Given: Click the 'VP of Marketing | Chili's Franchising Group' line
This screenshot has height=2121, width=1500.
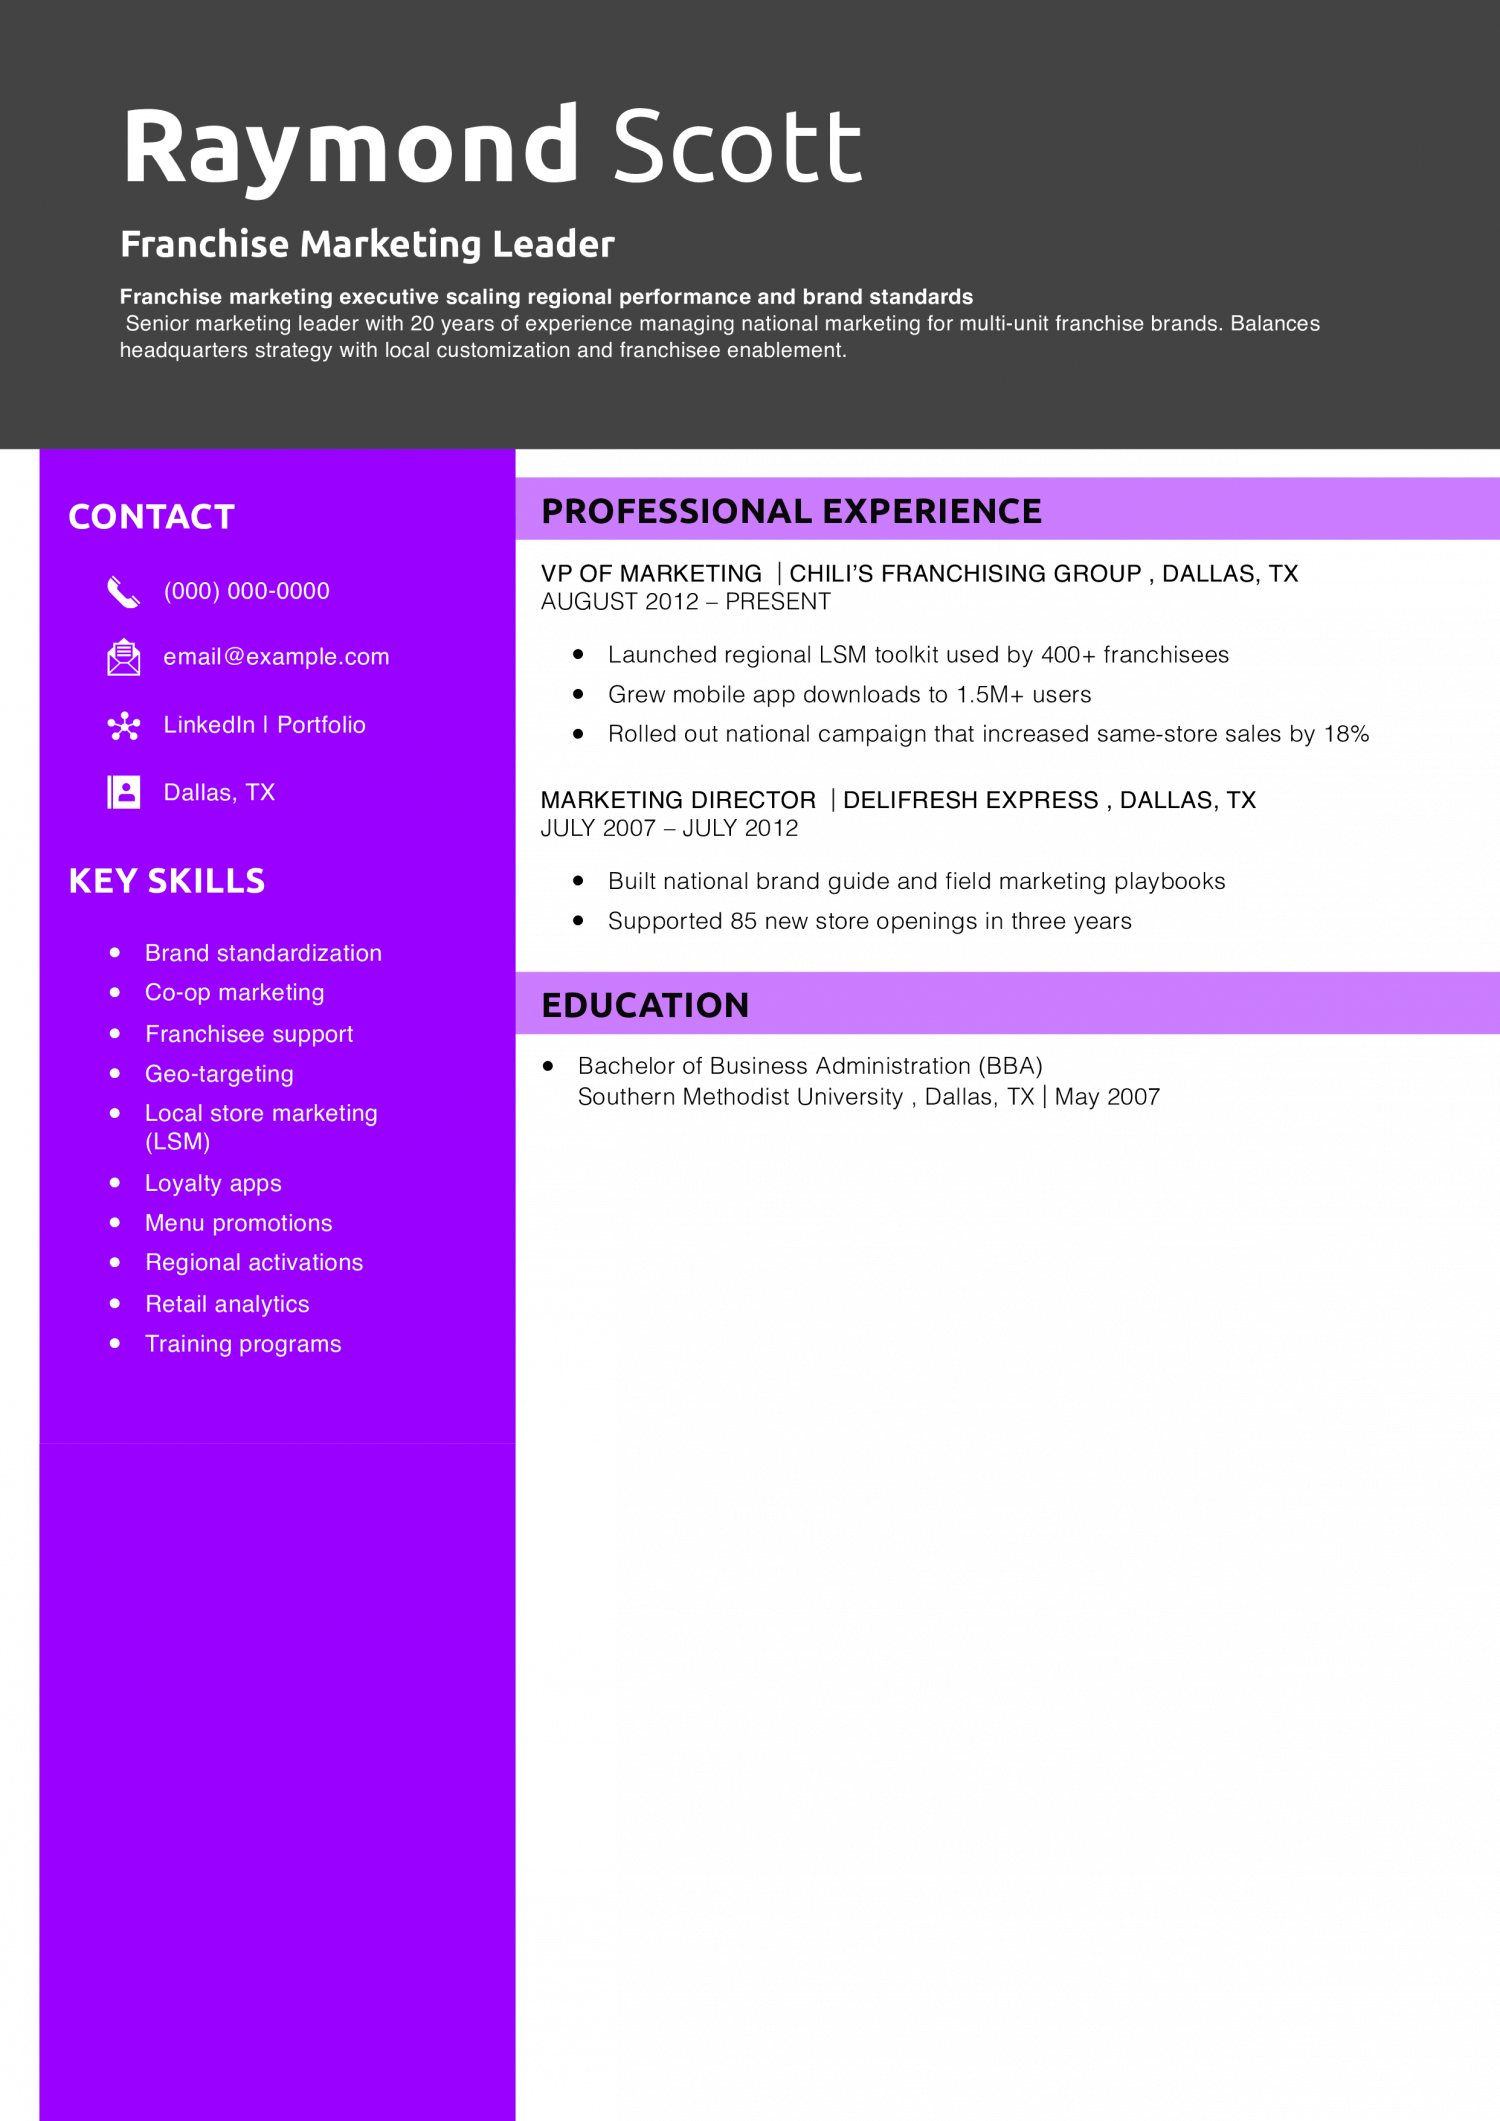Looking at the screenshot, I should tap(919, 574).
